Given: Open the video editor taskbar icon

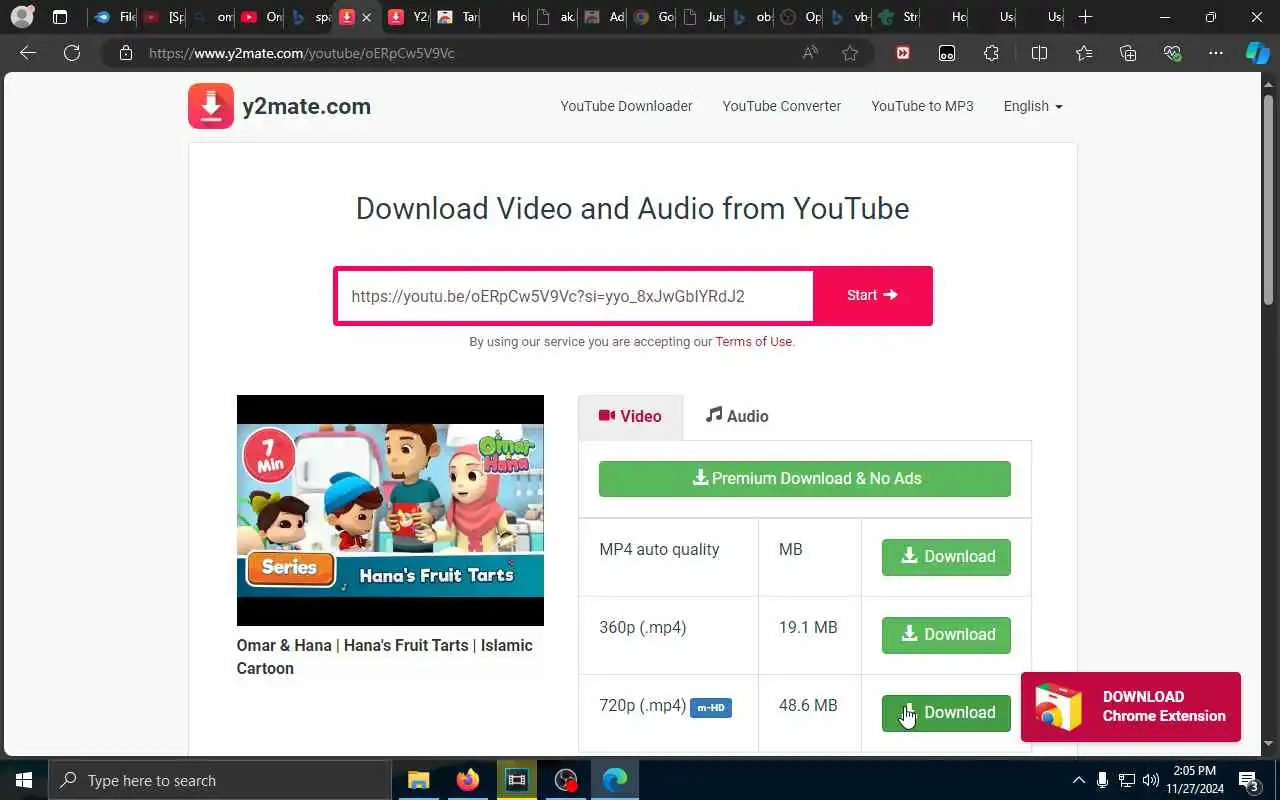Looking at the screenshot, I should (x=516, y=780).
